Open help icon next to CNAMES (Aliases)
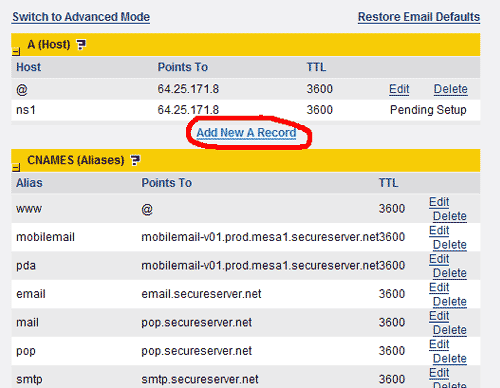This screenshot has width=500, height=388. [135, 160]
